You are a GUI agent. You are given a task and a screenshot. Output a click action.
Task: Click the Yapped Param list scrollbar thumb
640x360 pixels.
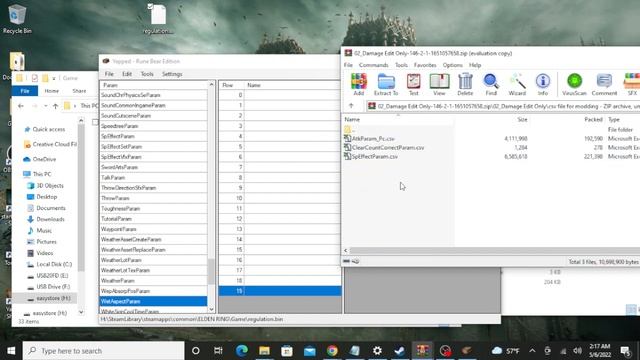[211, 271]
